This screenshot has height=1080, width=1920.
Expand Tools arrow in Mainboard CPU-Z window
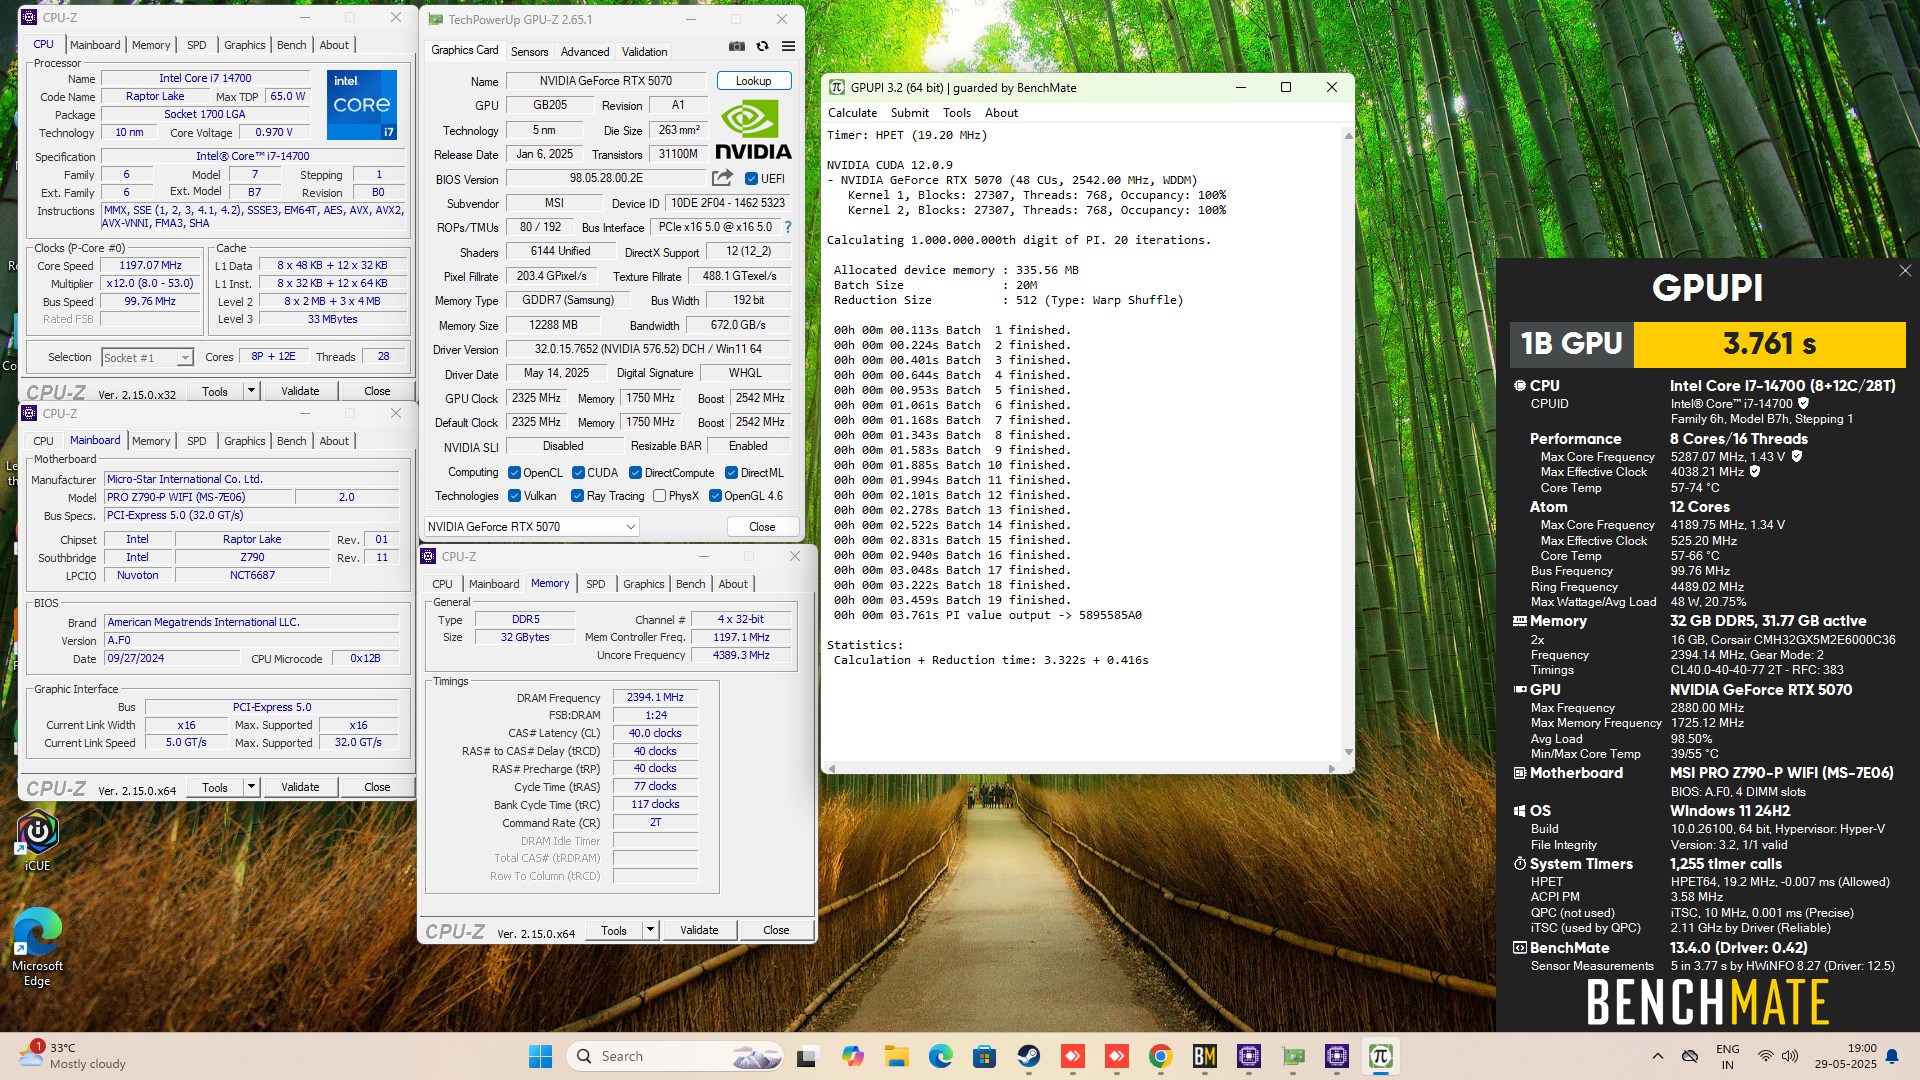[251, 787]
